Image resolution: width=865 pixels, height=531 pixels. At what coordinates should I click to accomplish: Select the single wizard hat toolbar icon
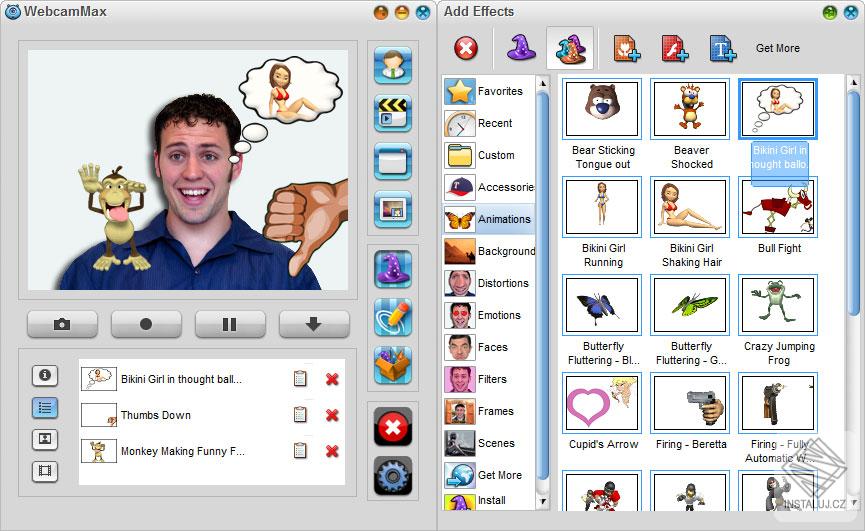click(521, 48)
